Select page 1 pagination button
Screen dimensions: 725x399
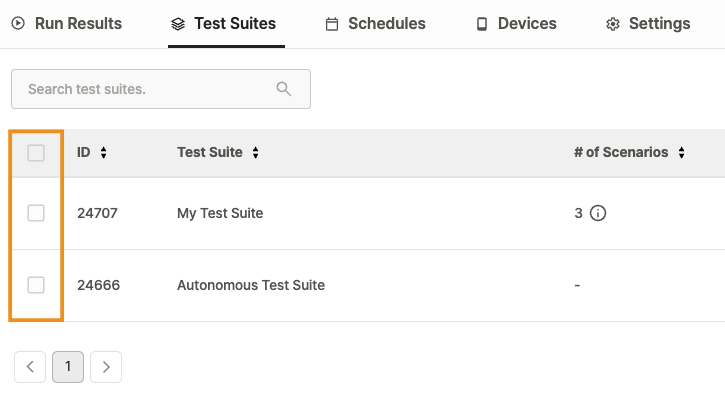68,367
